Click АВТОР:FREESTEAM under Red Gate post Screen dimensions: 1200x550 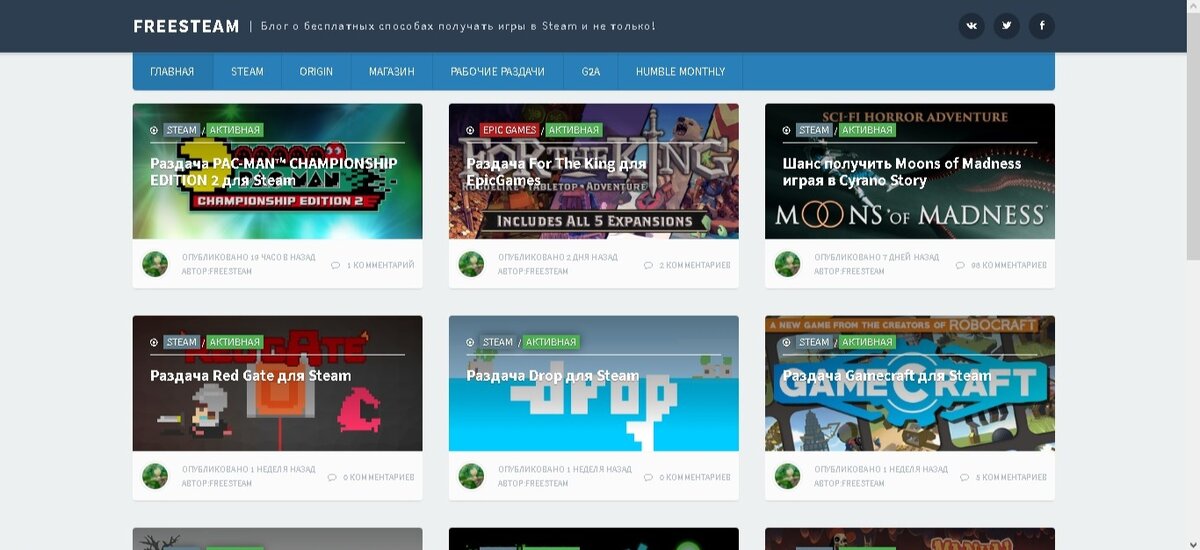pyautogui.click(x=217, y=483)
